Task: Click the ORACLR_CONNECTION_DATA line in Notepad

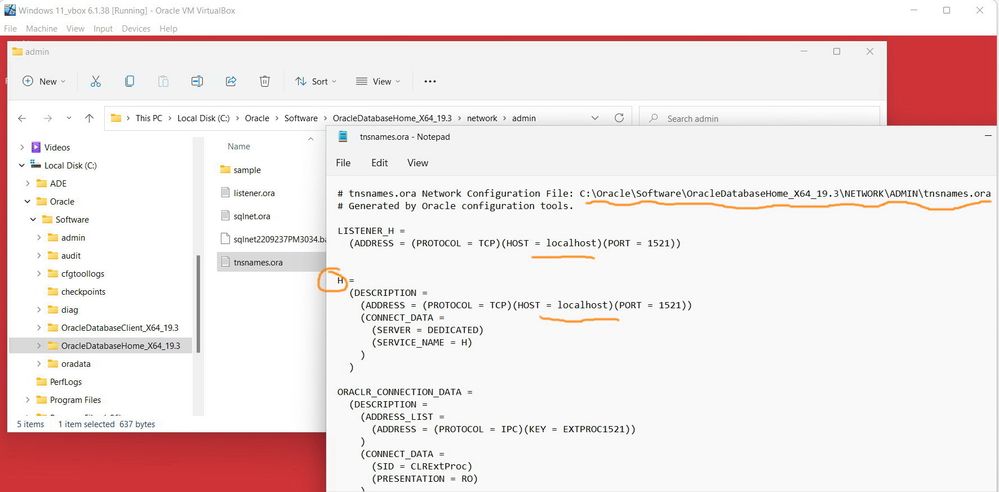Action: pyautogui.click(x=405, y=392)
